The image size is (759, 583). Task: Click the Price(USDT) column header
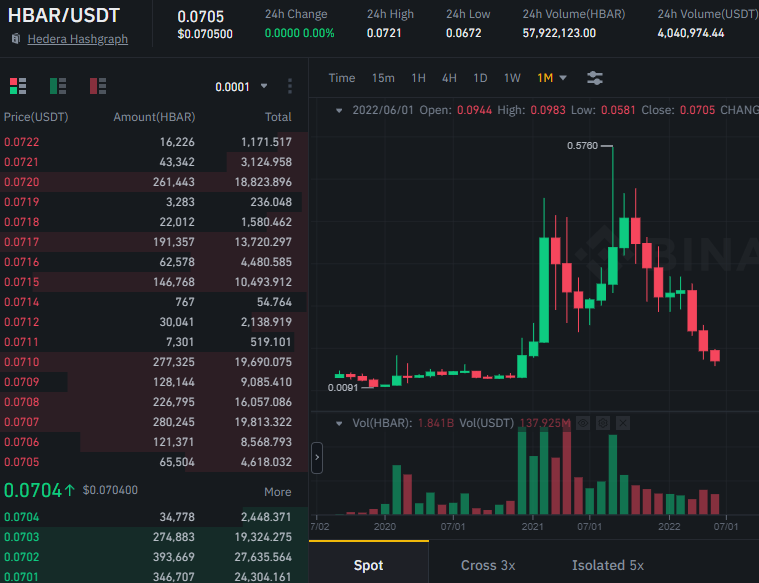(x=36, y=117)
